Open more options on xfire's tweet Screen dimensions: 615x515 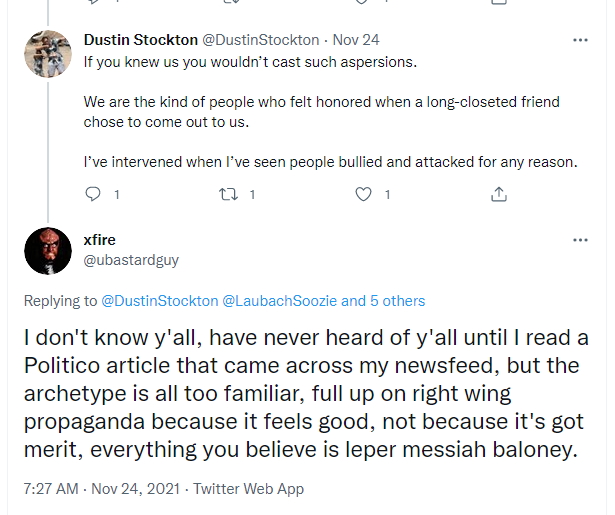580,240
